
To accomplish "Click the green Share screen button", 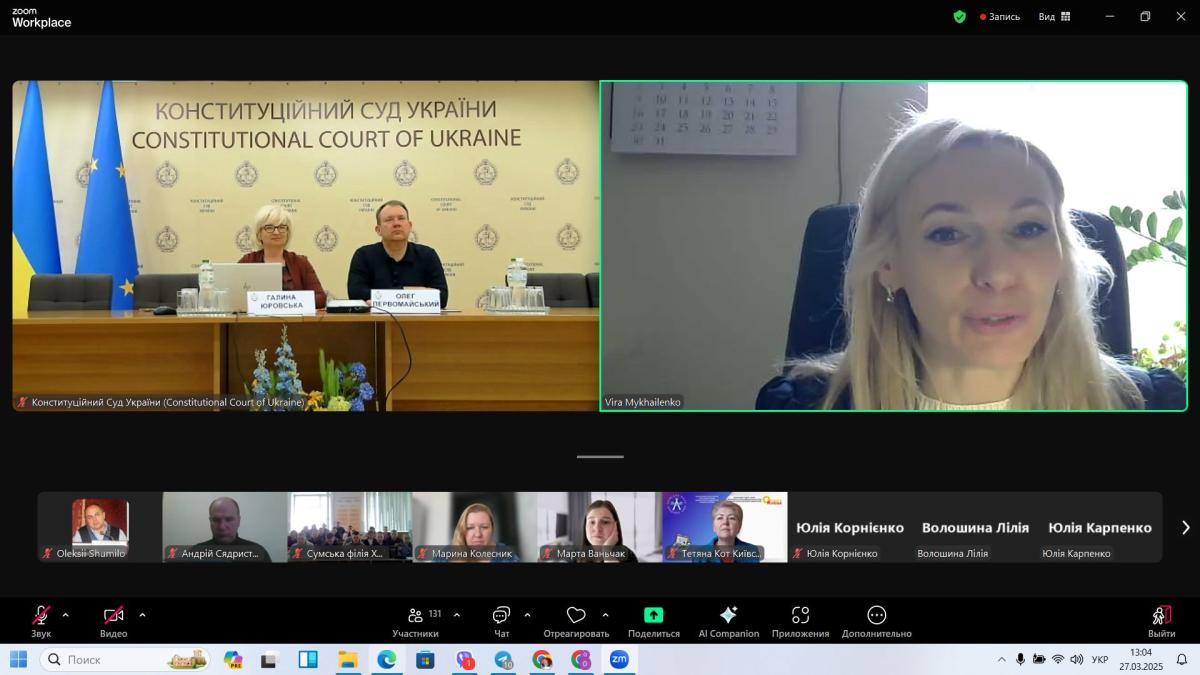I will pyautogui.click(x=653, y=620).
